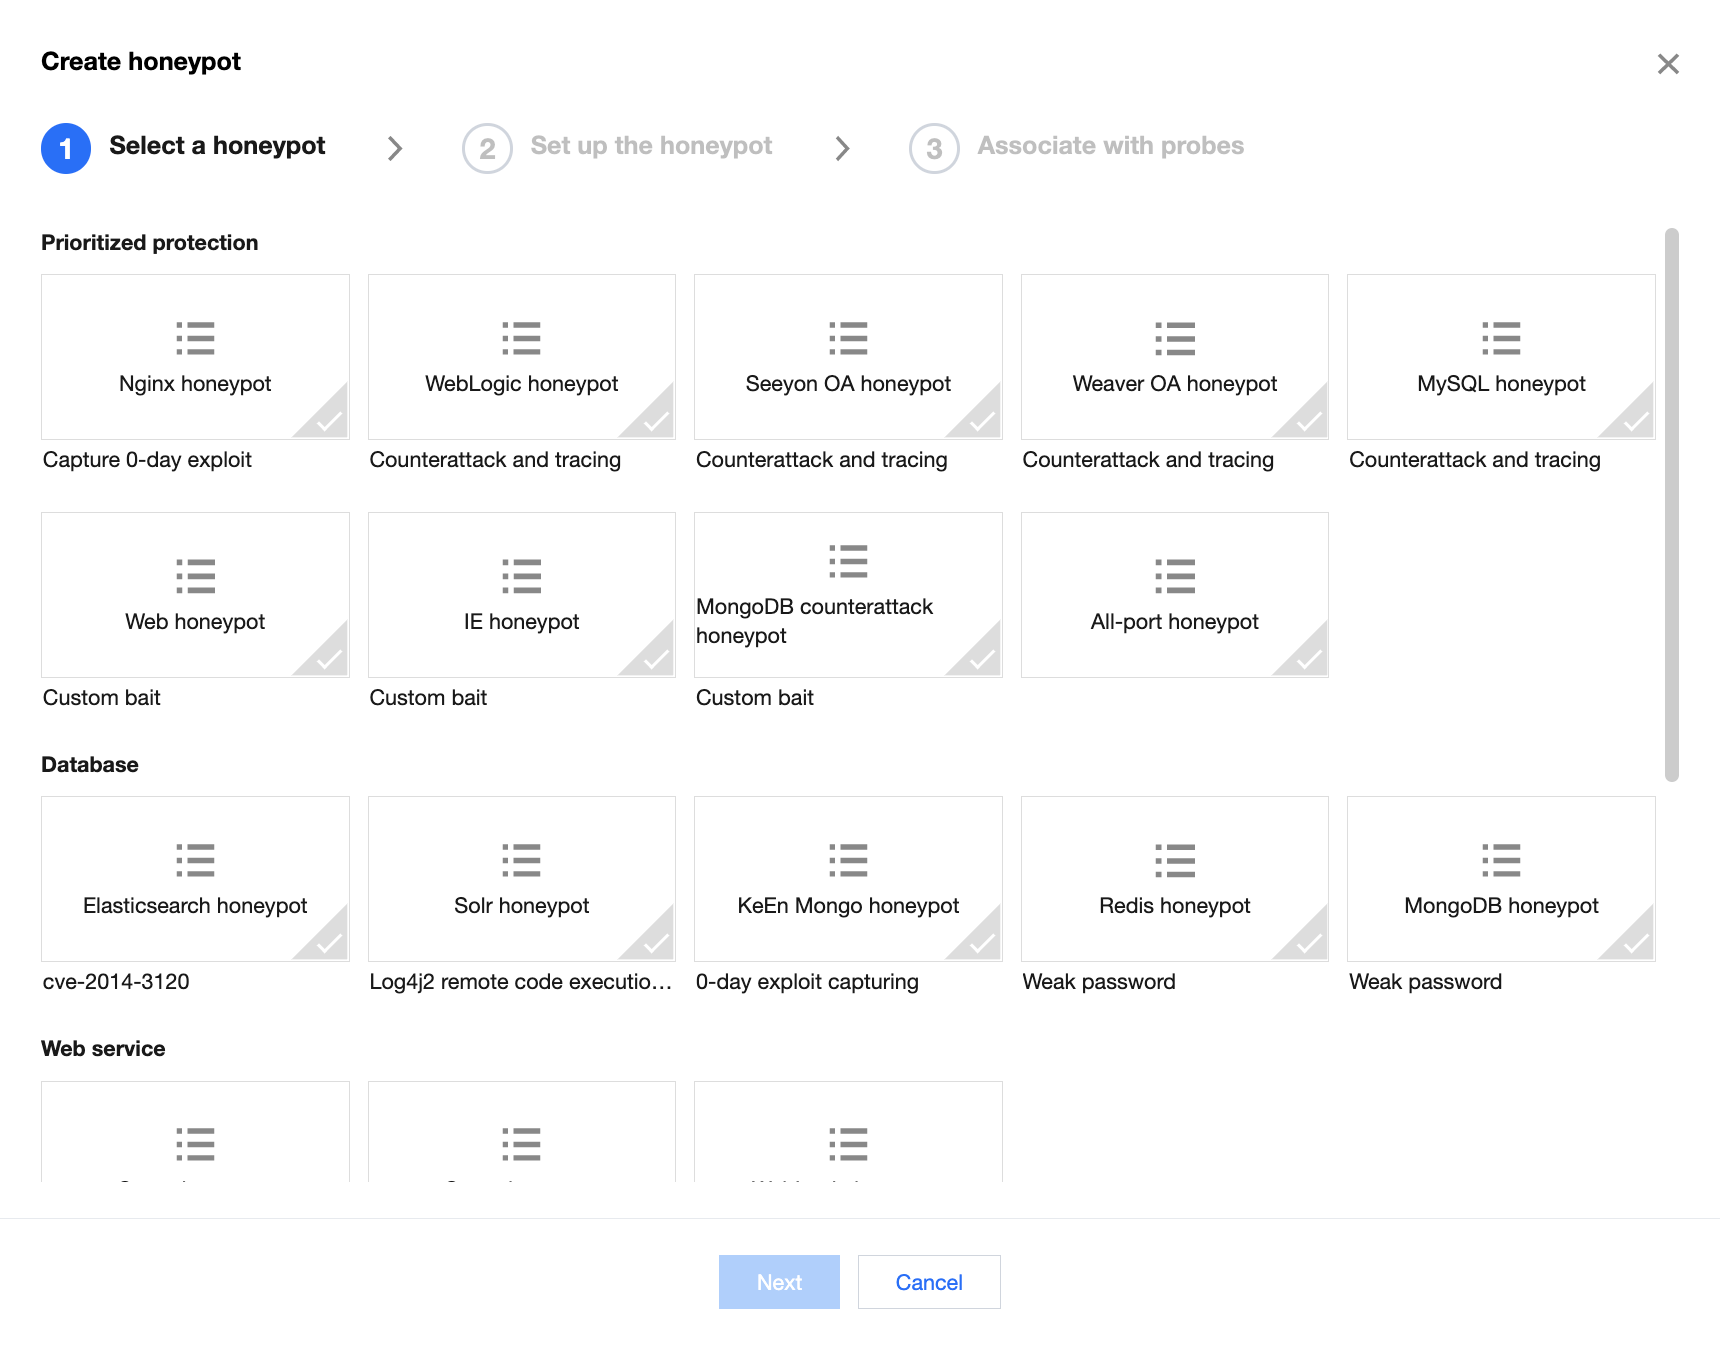Toggle the checkmark on MongoDB honeypot card
This screenshot has height=1348, width=1720.
point(1635,943)
